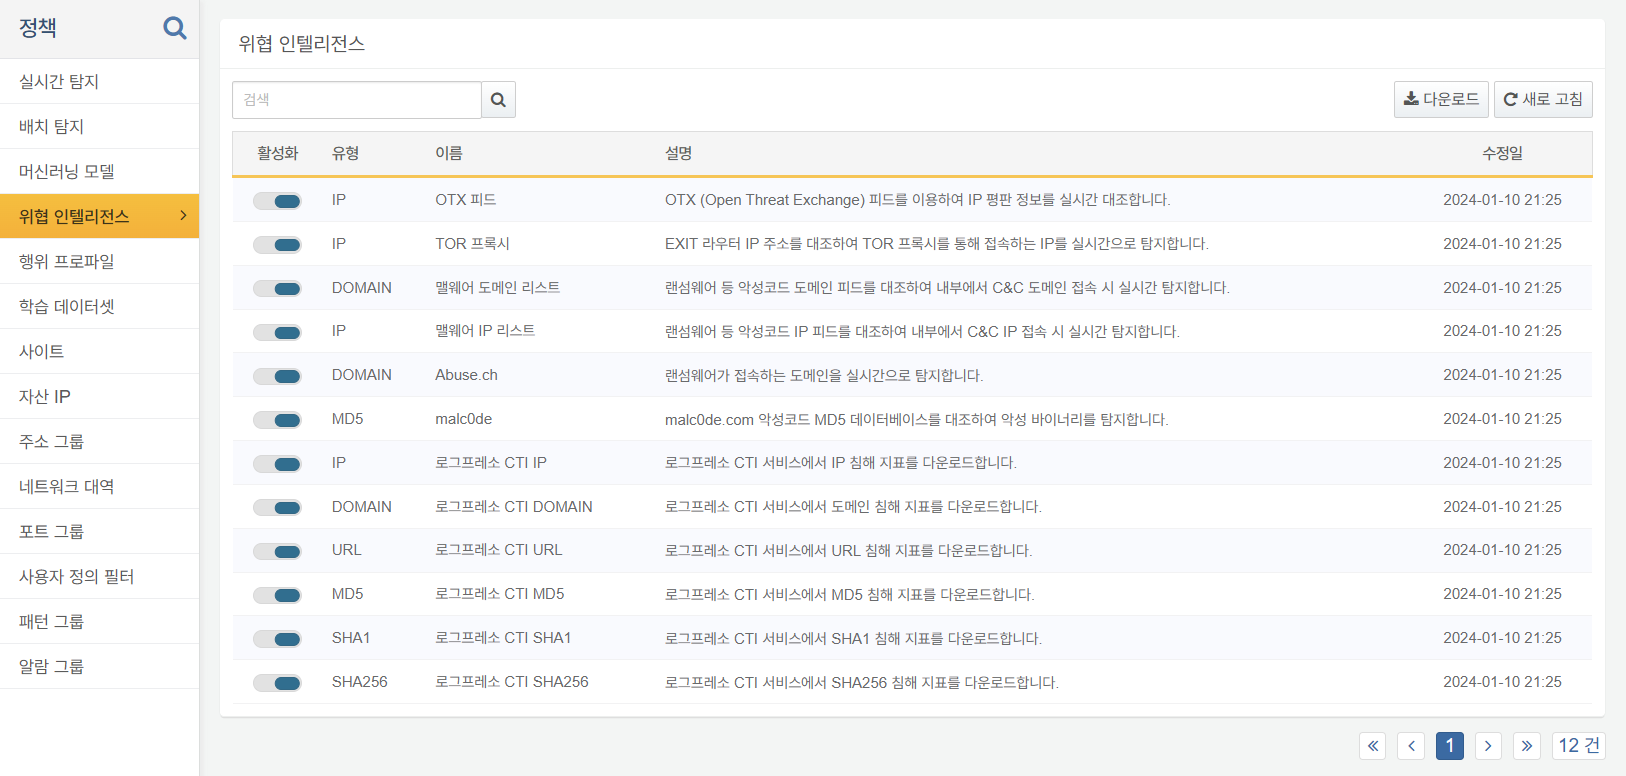This screenshot has width=1626, height=776.
Task: Toggle 로그프레소 CTI IP switch
Action: (x=277, y=464)
